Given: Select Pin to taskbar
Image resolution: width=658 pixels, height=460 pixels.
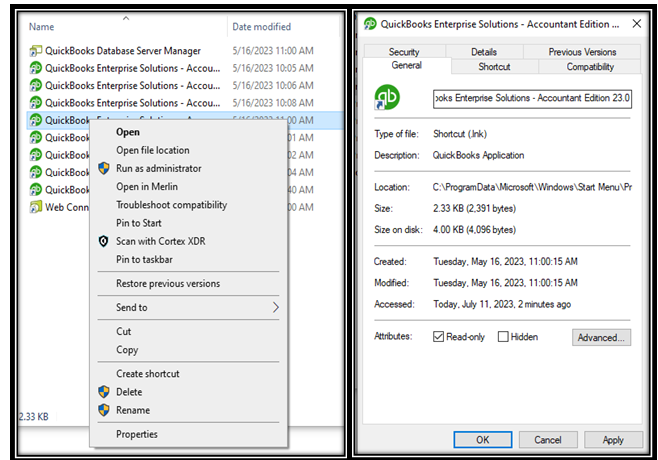Looking at the screenshot, I should 144,260.
